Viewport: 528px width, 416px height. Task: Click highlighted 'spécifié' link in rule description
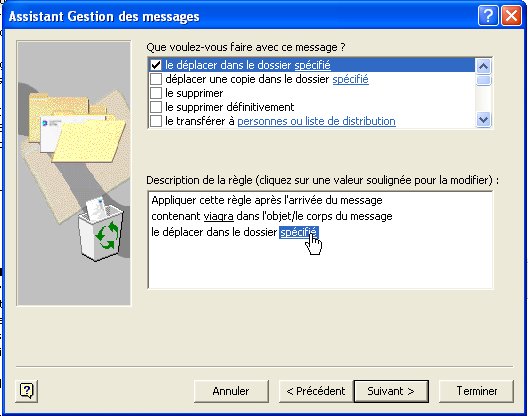point(299,232)
